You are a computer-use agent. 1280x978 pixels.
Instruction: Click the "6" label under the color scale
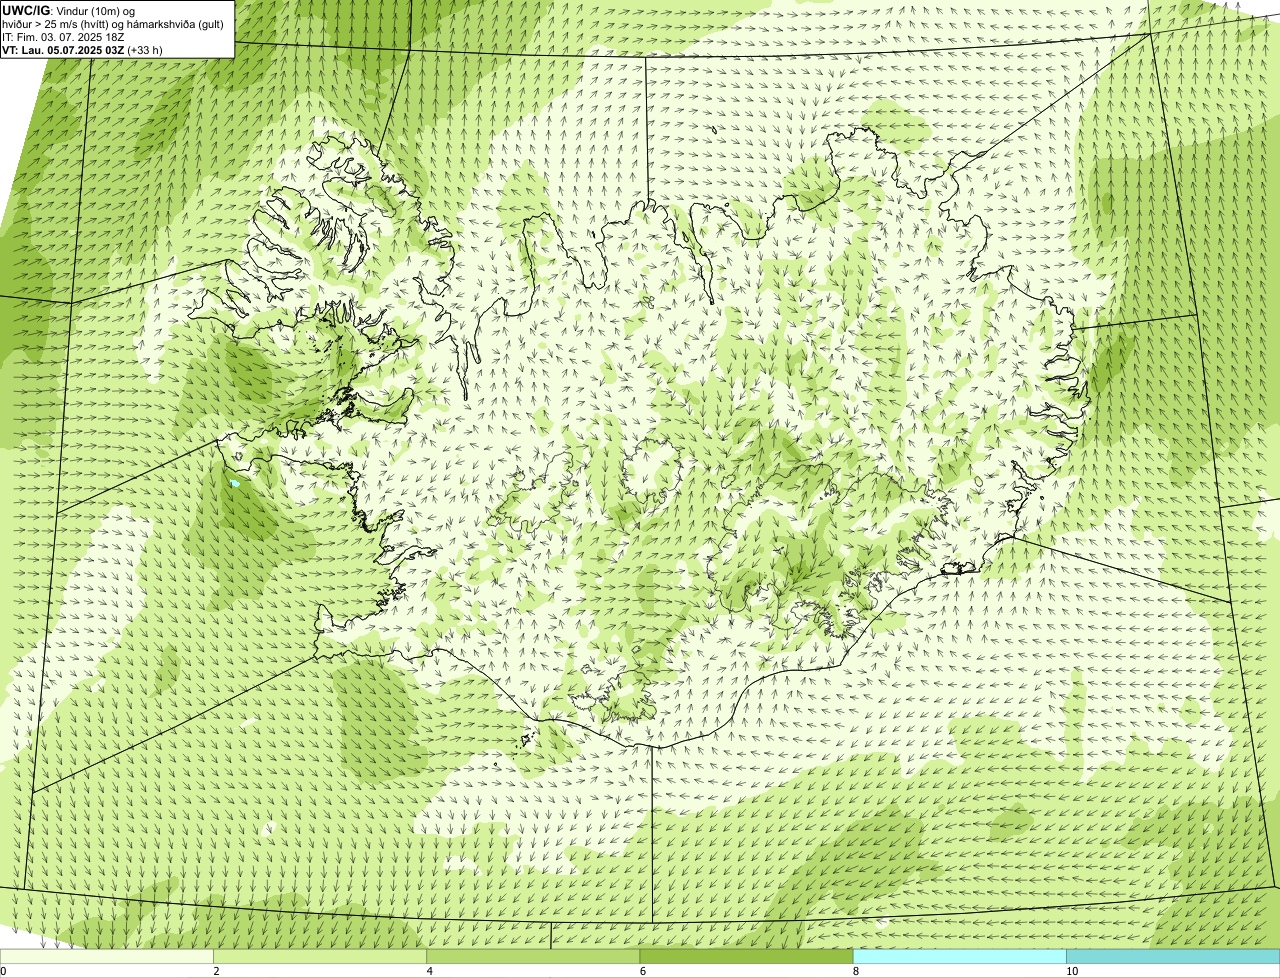click(x=642, y=971)
